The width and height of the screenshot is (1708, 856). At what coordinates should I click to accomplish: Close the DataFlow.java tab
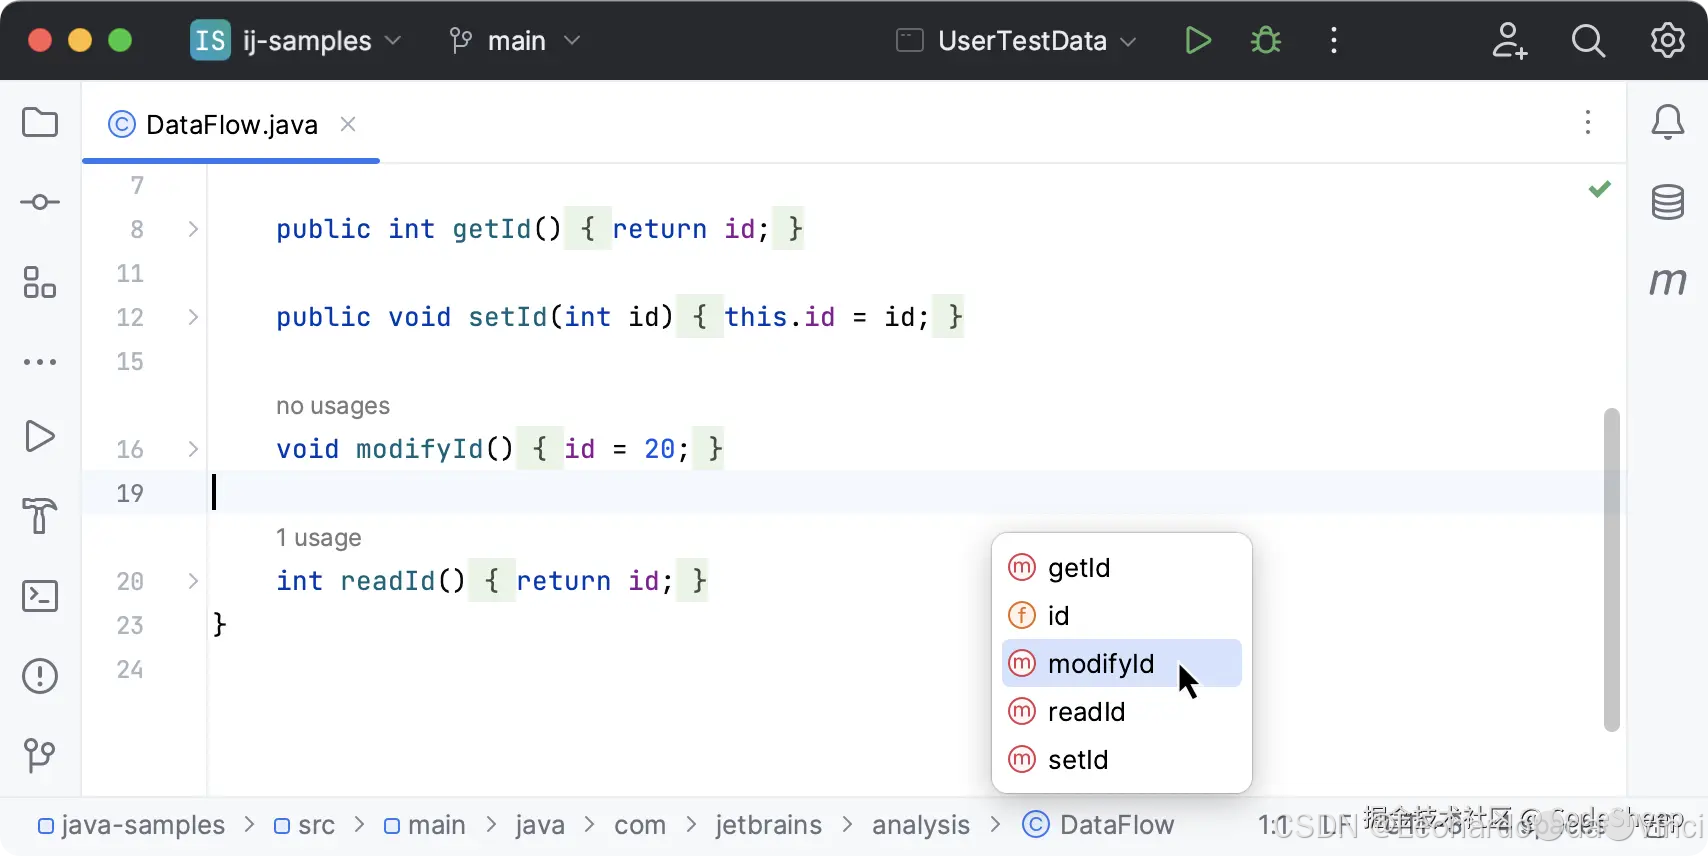(x=348, y=124)
